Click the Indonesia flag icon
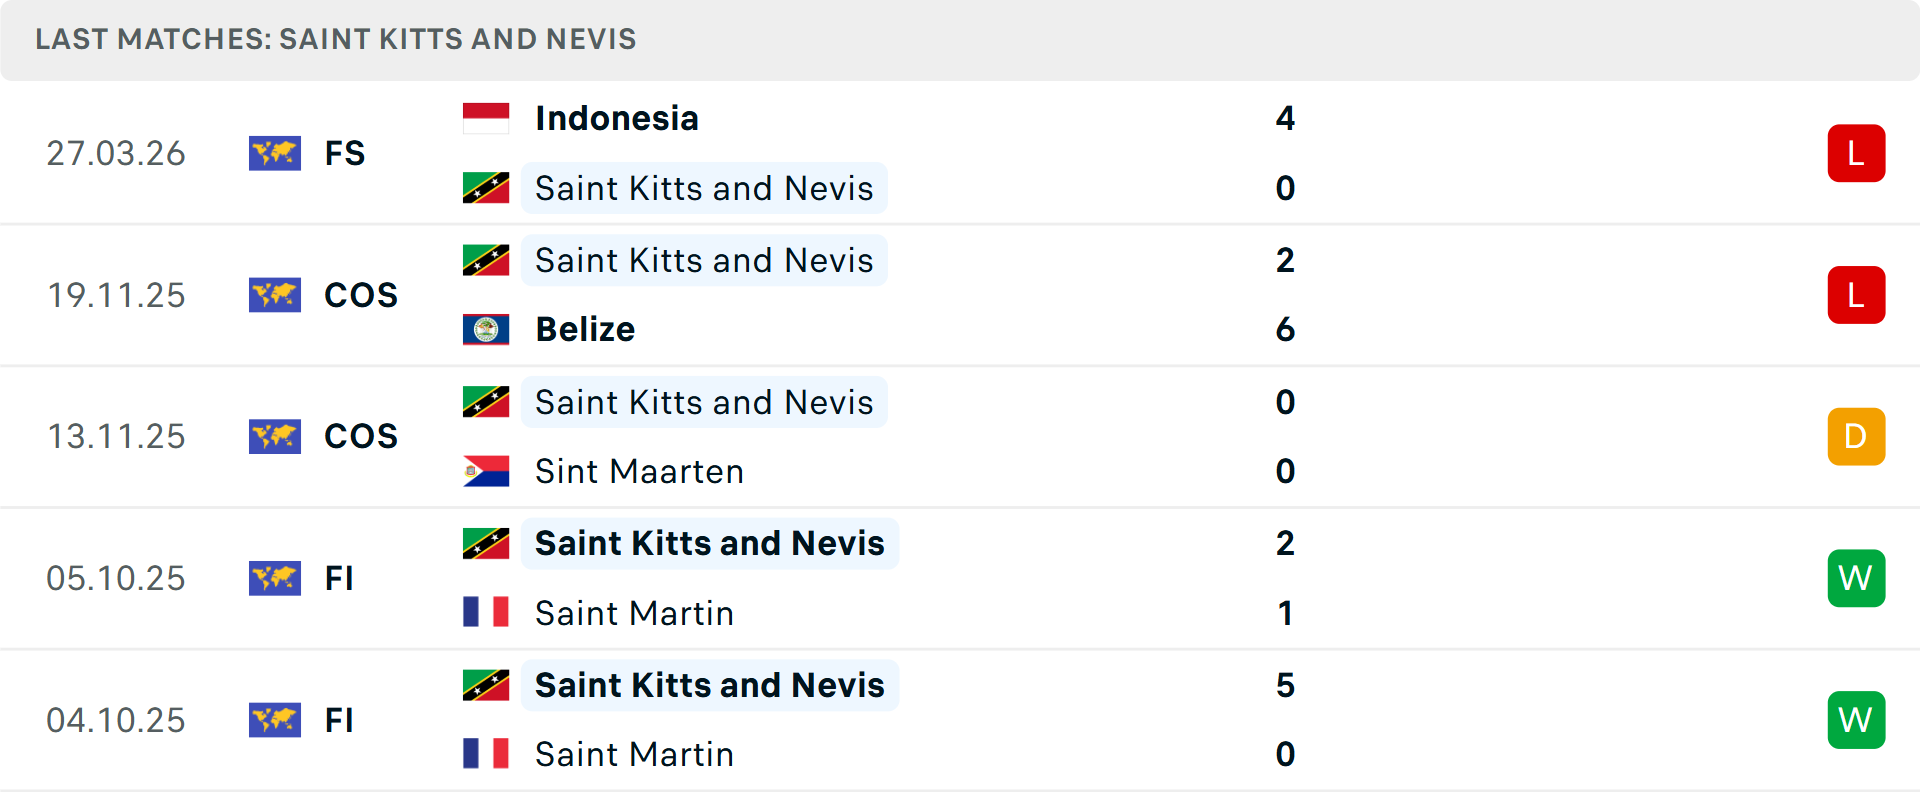The width and height of the screenshot is (1920, 792). pyautogui.click(x=486, y=118)
